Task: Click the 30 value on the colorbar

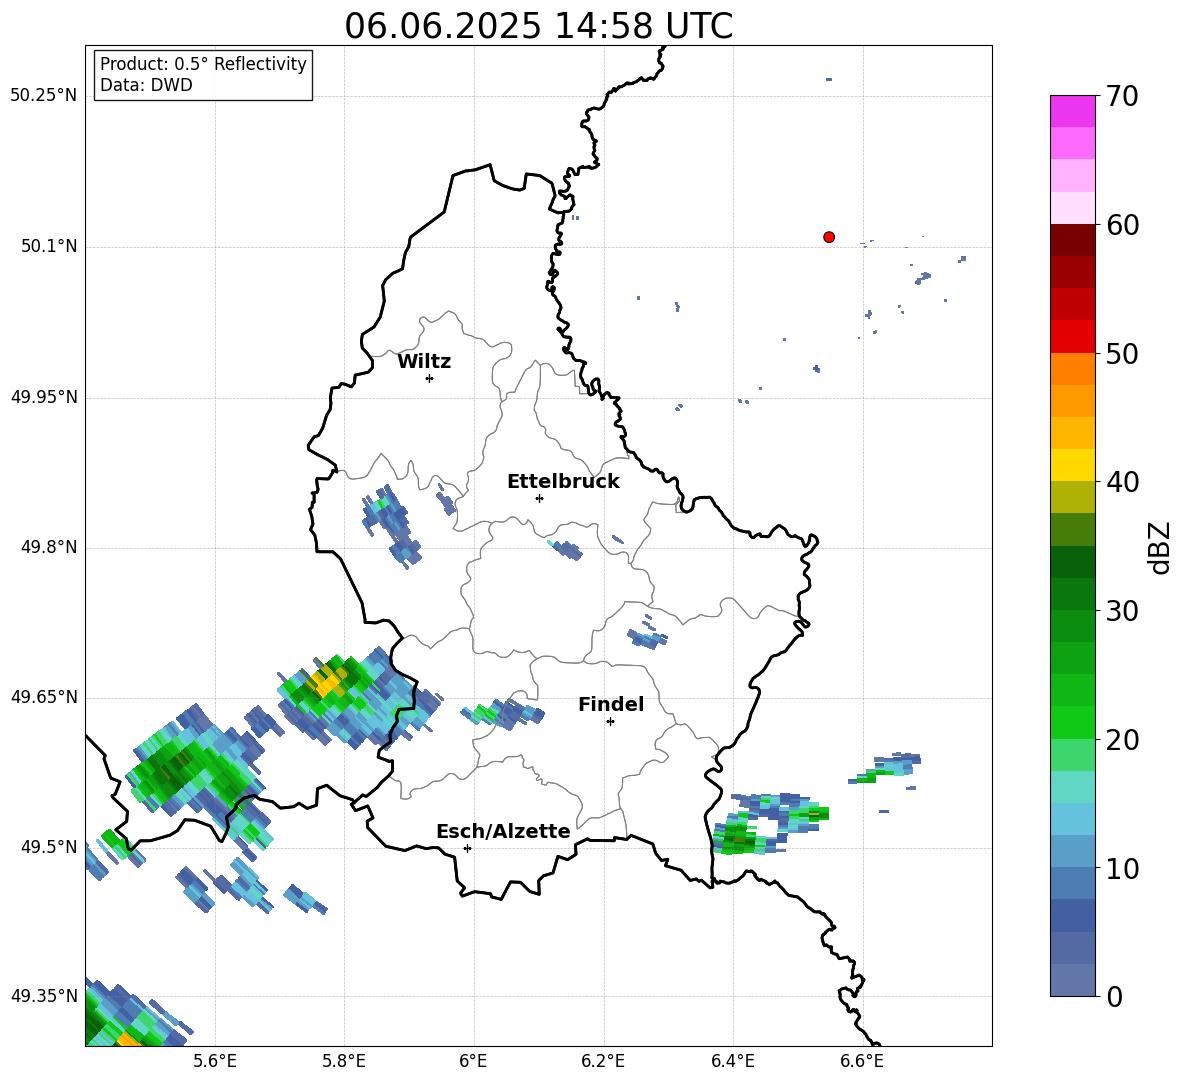Action: [x=1121, y=611]
